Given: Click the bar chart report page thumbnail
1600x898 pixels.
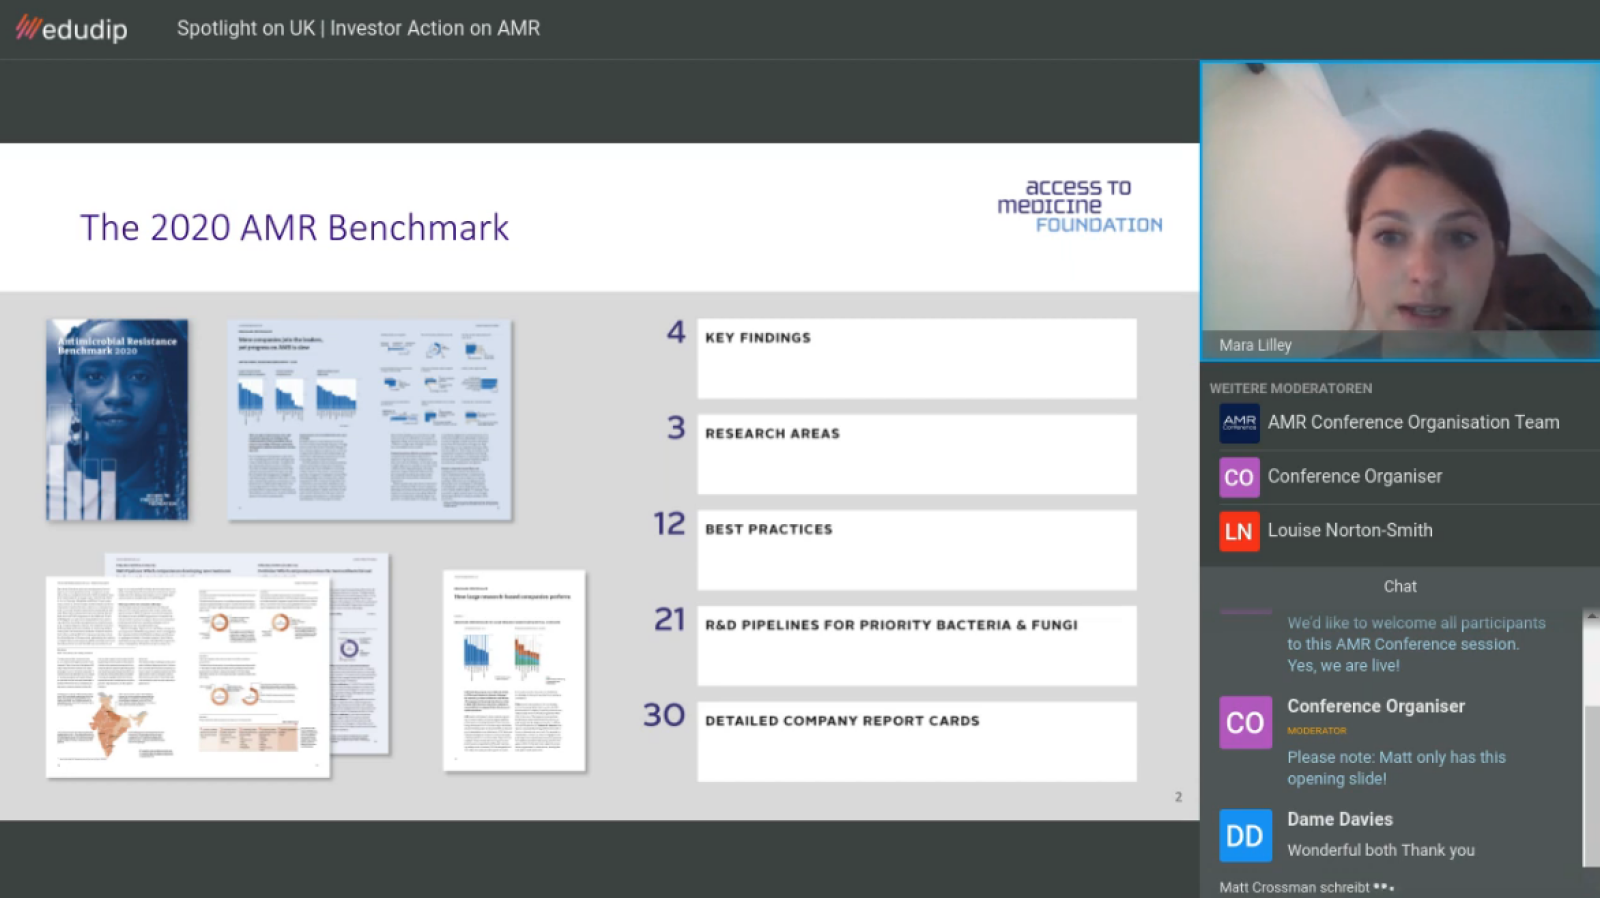Looking at the screenshot, I should pos(514,670).
